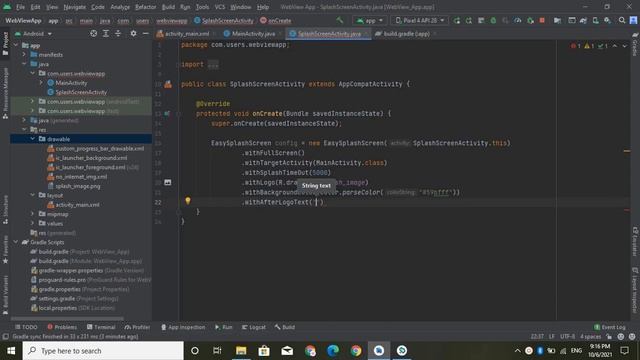
Task: Click the override gutter icon beside onCreate
Action: (x=167, y=113)
